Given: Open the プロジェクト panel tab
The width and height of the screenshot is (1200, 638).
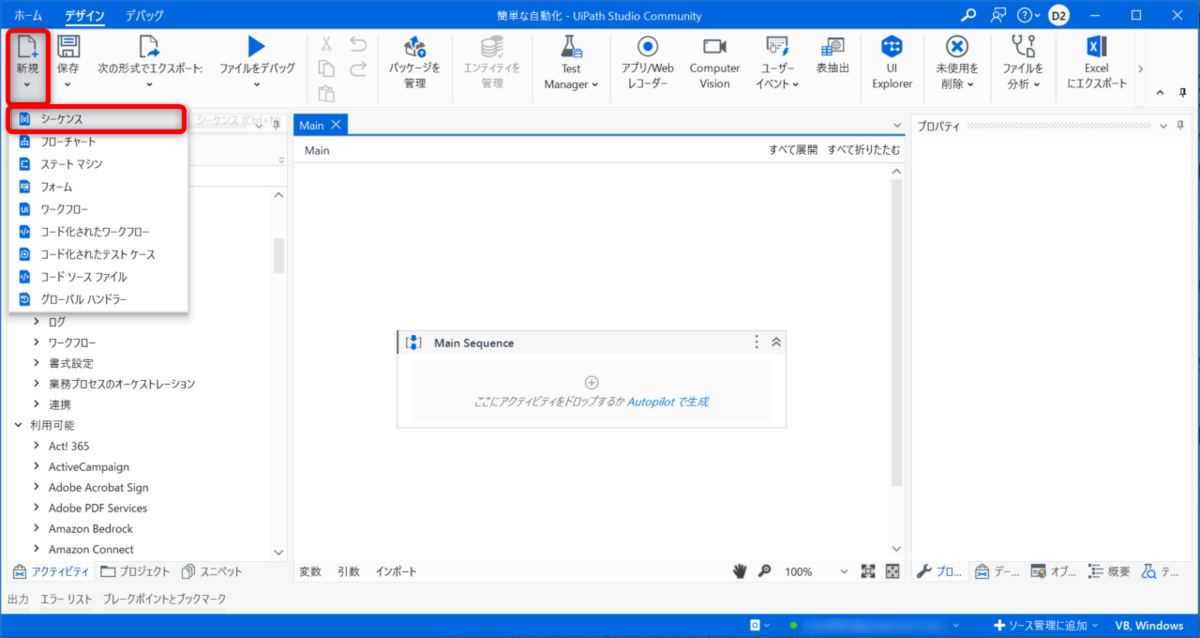Looking at the screenshot, I should pos(133,572).
